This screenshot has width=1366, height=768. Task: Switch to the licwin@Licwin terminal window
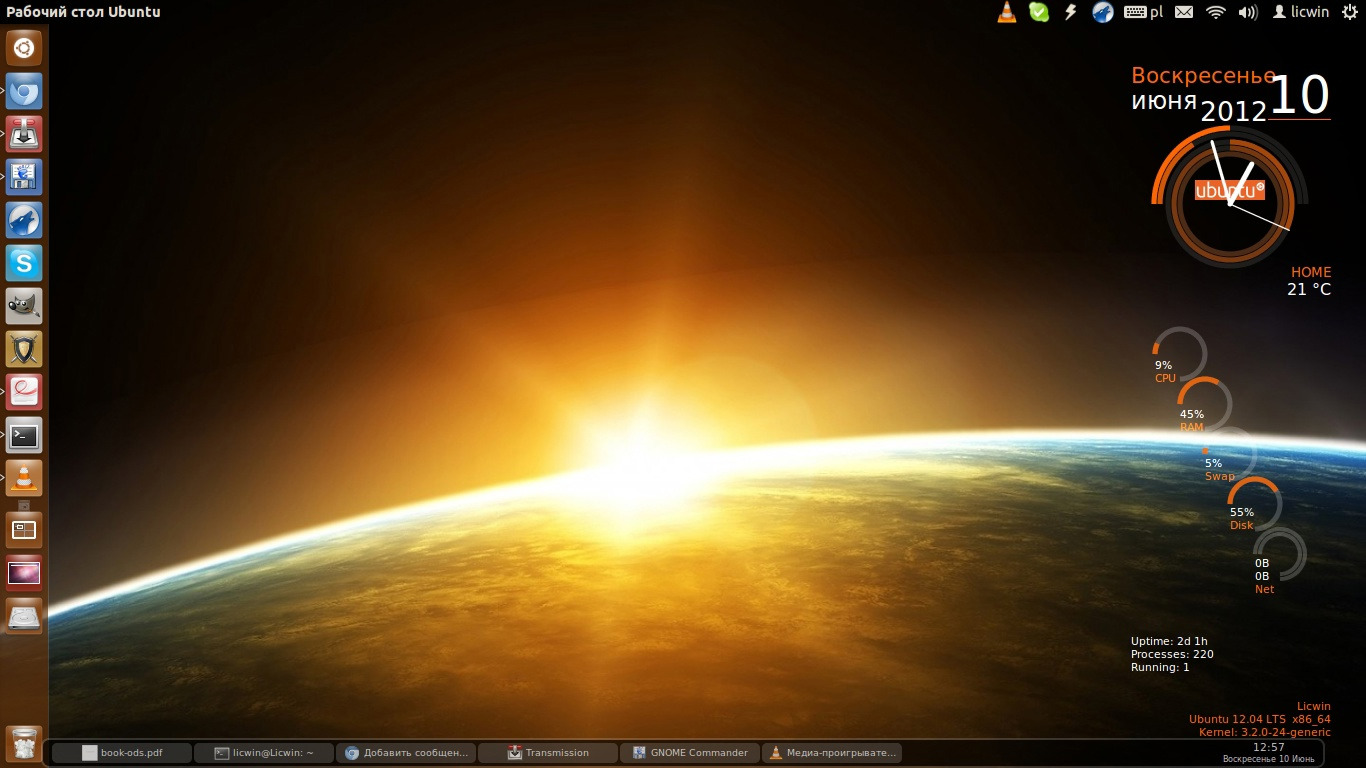264,753
